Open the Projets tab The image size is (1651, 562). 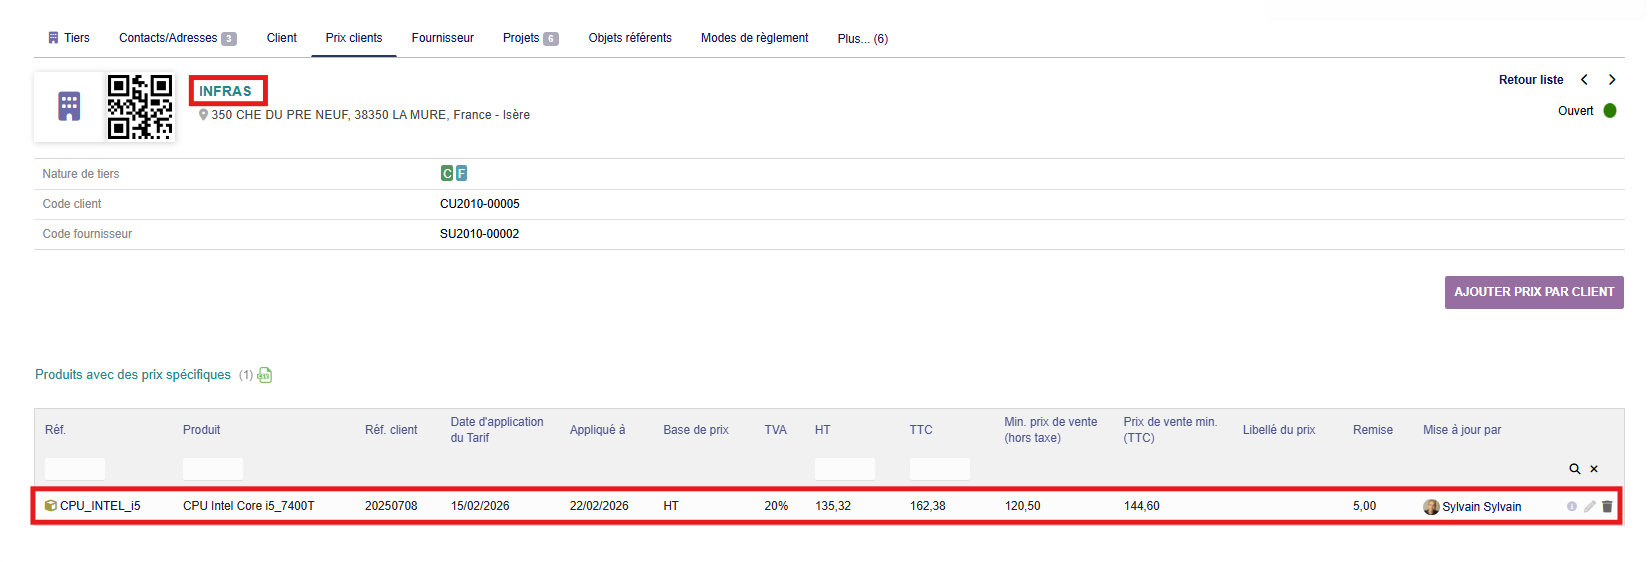pos(521,38)
